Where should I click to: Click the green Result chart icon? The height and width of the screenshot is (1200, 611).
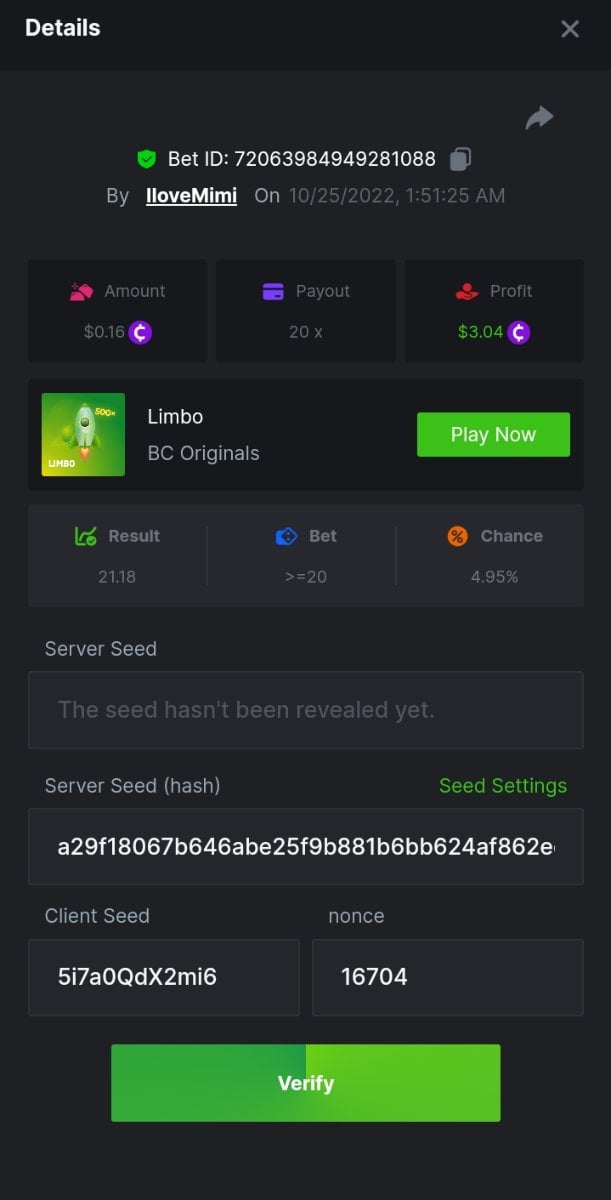pos(86,536)
